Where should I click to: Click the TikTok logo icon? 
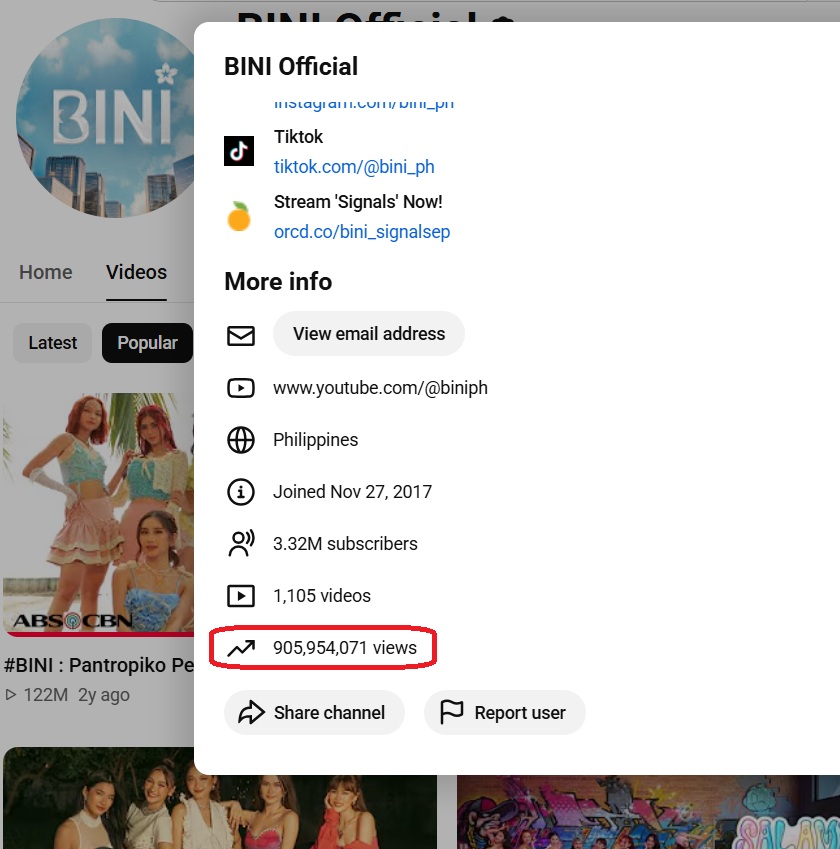(x=239, y=151)
